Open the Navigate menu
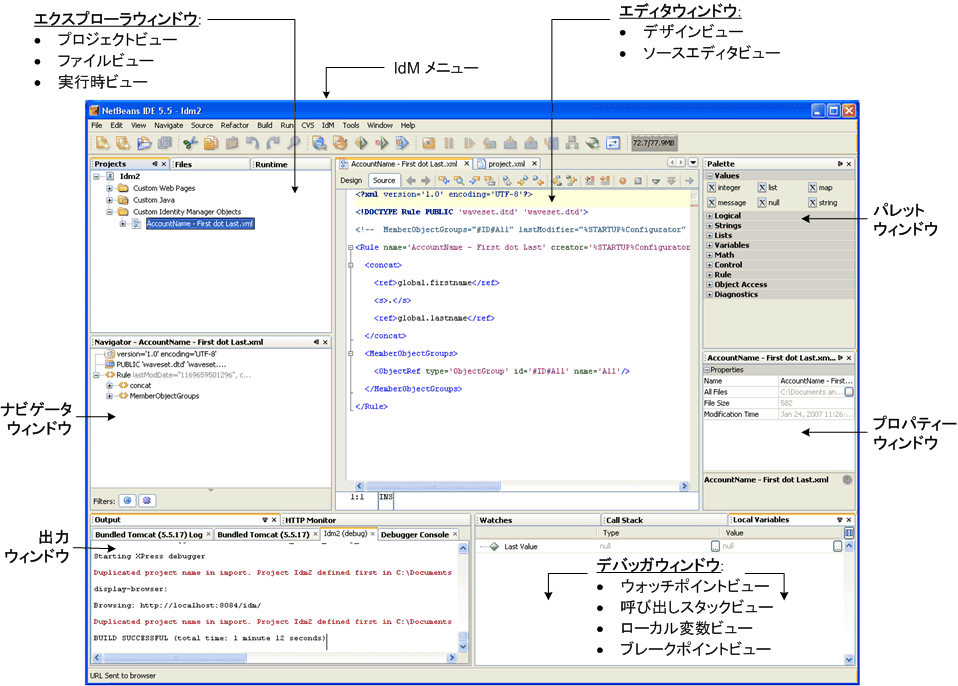The height and width of the screenshot is (686, 958). click(169, 125)
